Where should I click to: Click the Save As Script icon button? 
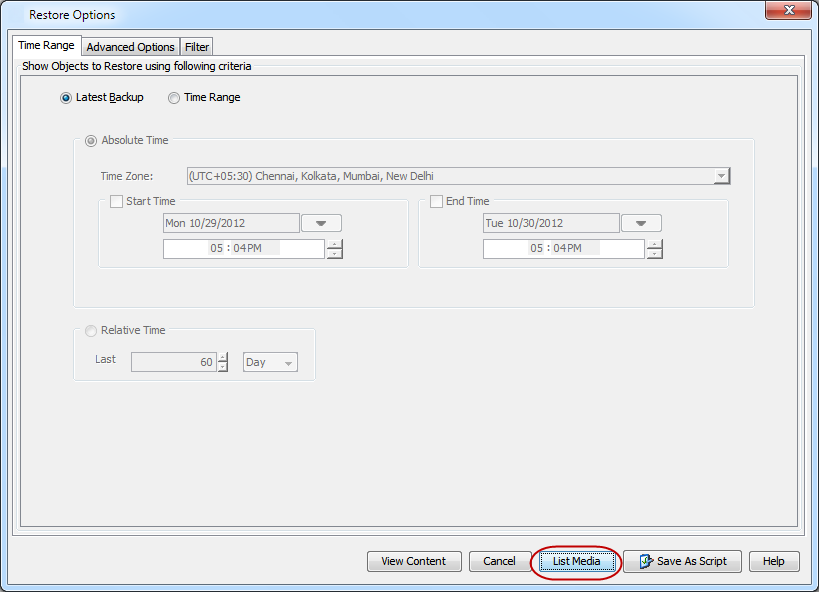pos(683,561)
